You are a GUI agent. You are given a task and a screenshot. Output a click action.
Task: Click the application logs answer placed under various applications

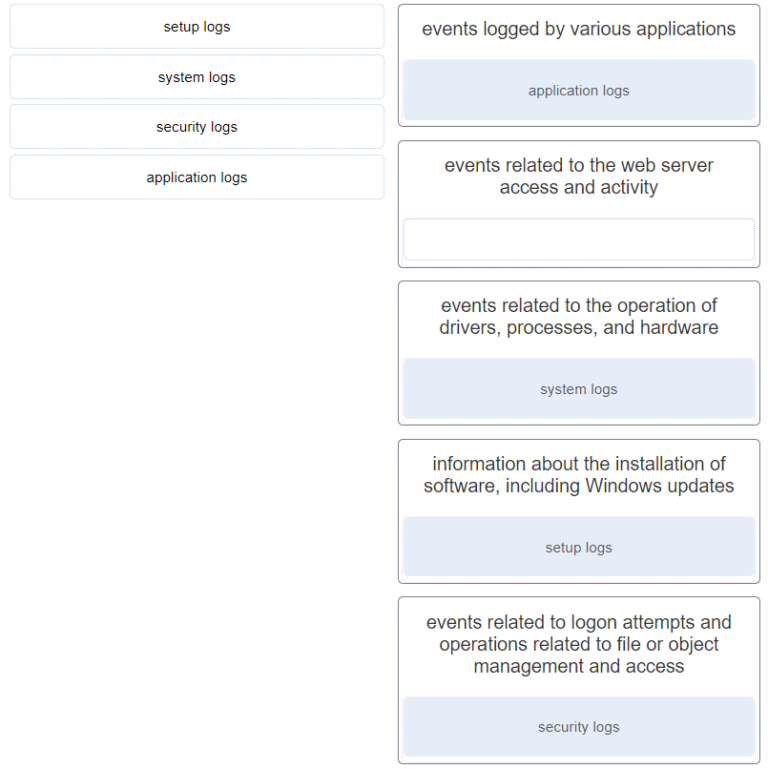tap(578, 91)
